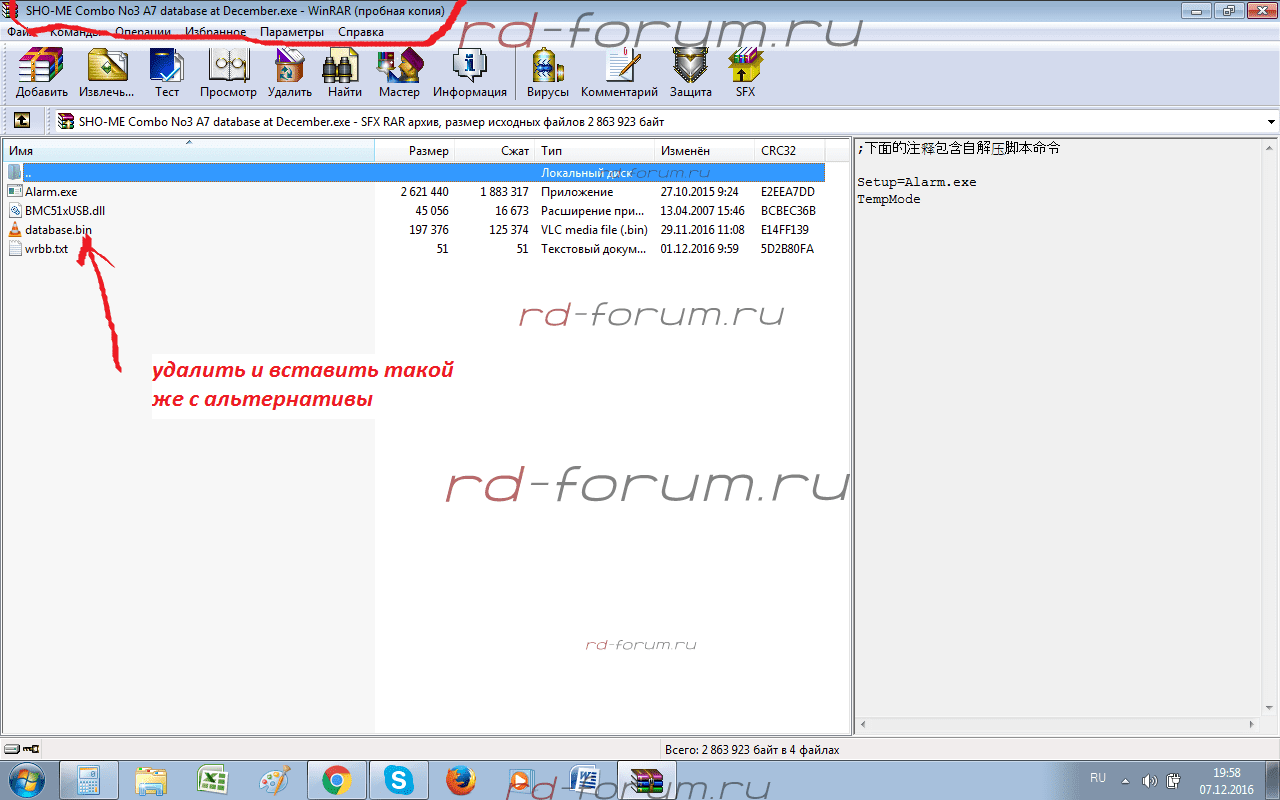The image size is (1280, 800).
Task: Open Google Chrome from the taskbar
Action: click(336, 779)
